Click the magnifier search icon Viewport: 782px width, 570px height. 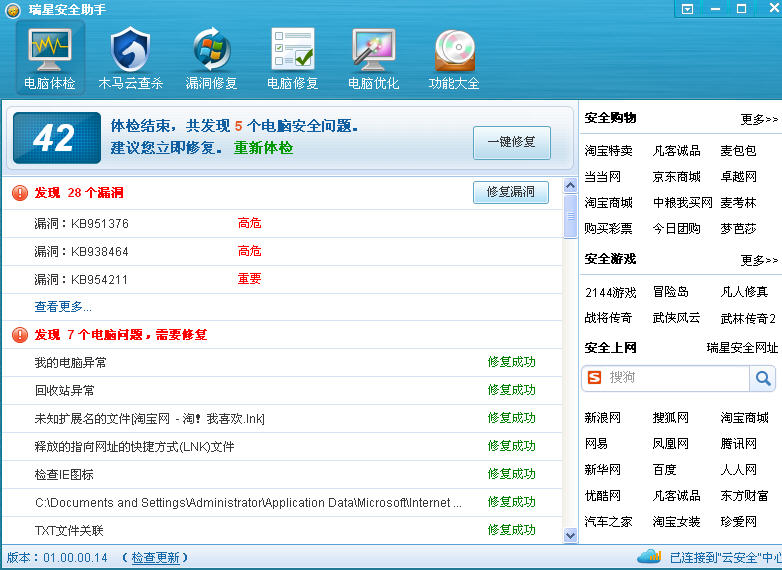pos(763,378)
